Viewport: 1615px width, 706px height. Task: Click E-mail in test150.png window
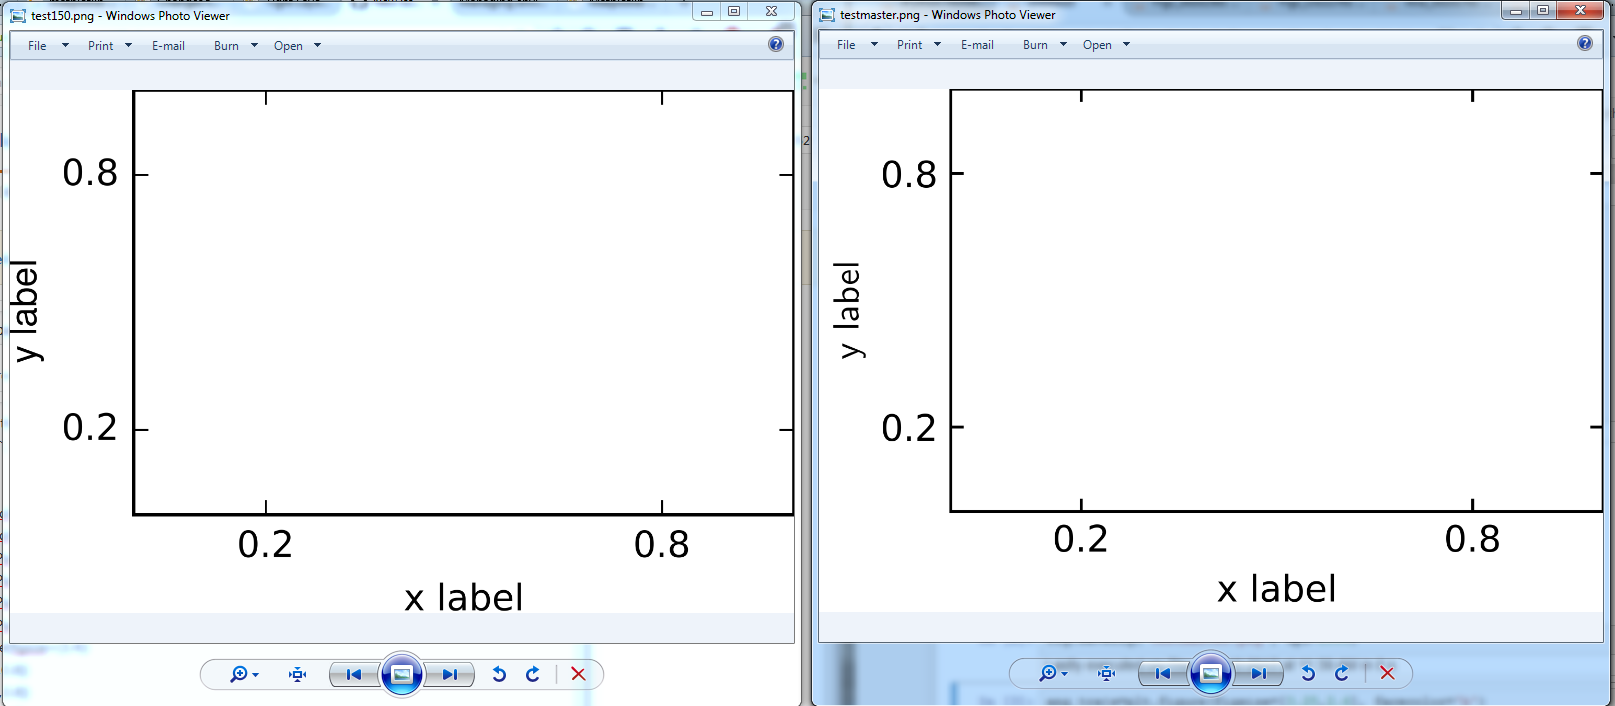coord(168,46)
